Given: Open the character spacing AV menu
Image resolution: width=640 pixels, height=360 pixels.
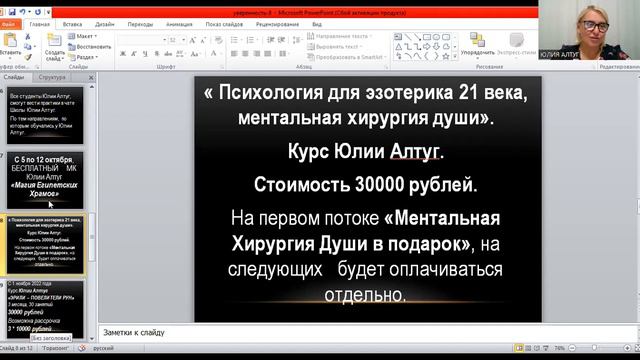Looking at the screenshot, I should point(181,54).
